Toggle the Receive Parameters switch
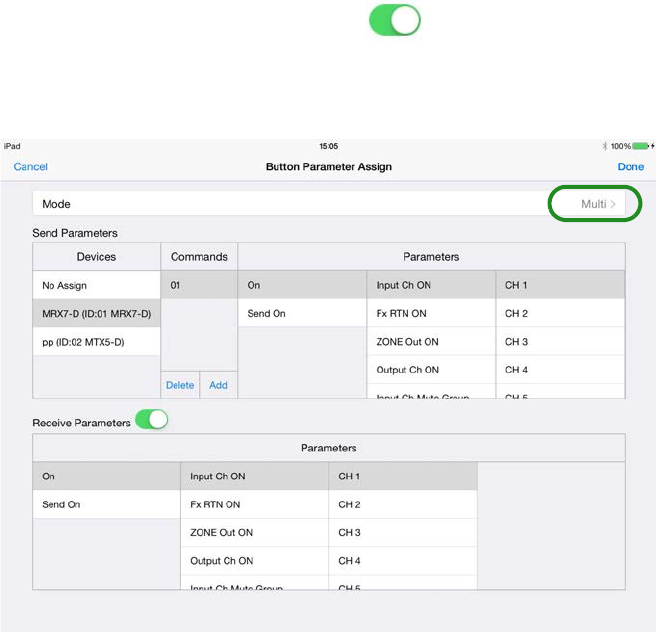The width and height of the screenshot is (656, 632). tap(152, 421)
